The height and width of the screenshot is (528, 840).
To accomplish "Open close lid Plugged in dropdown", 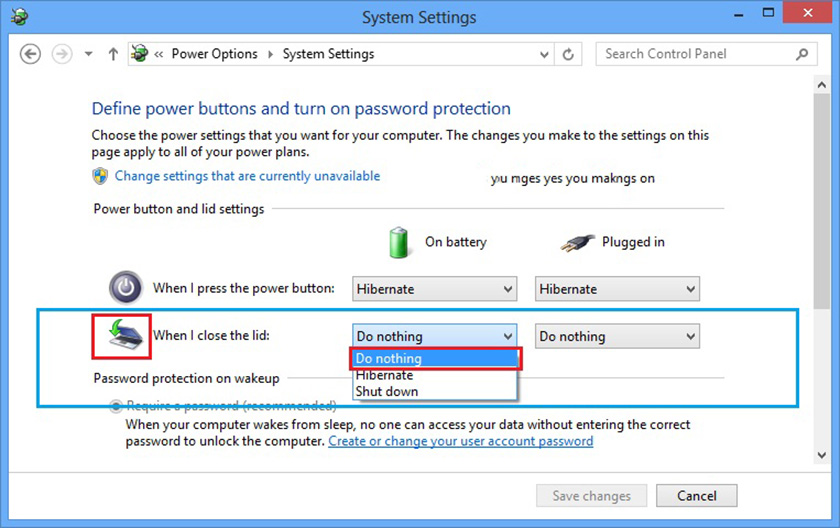I will (617, 337).
